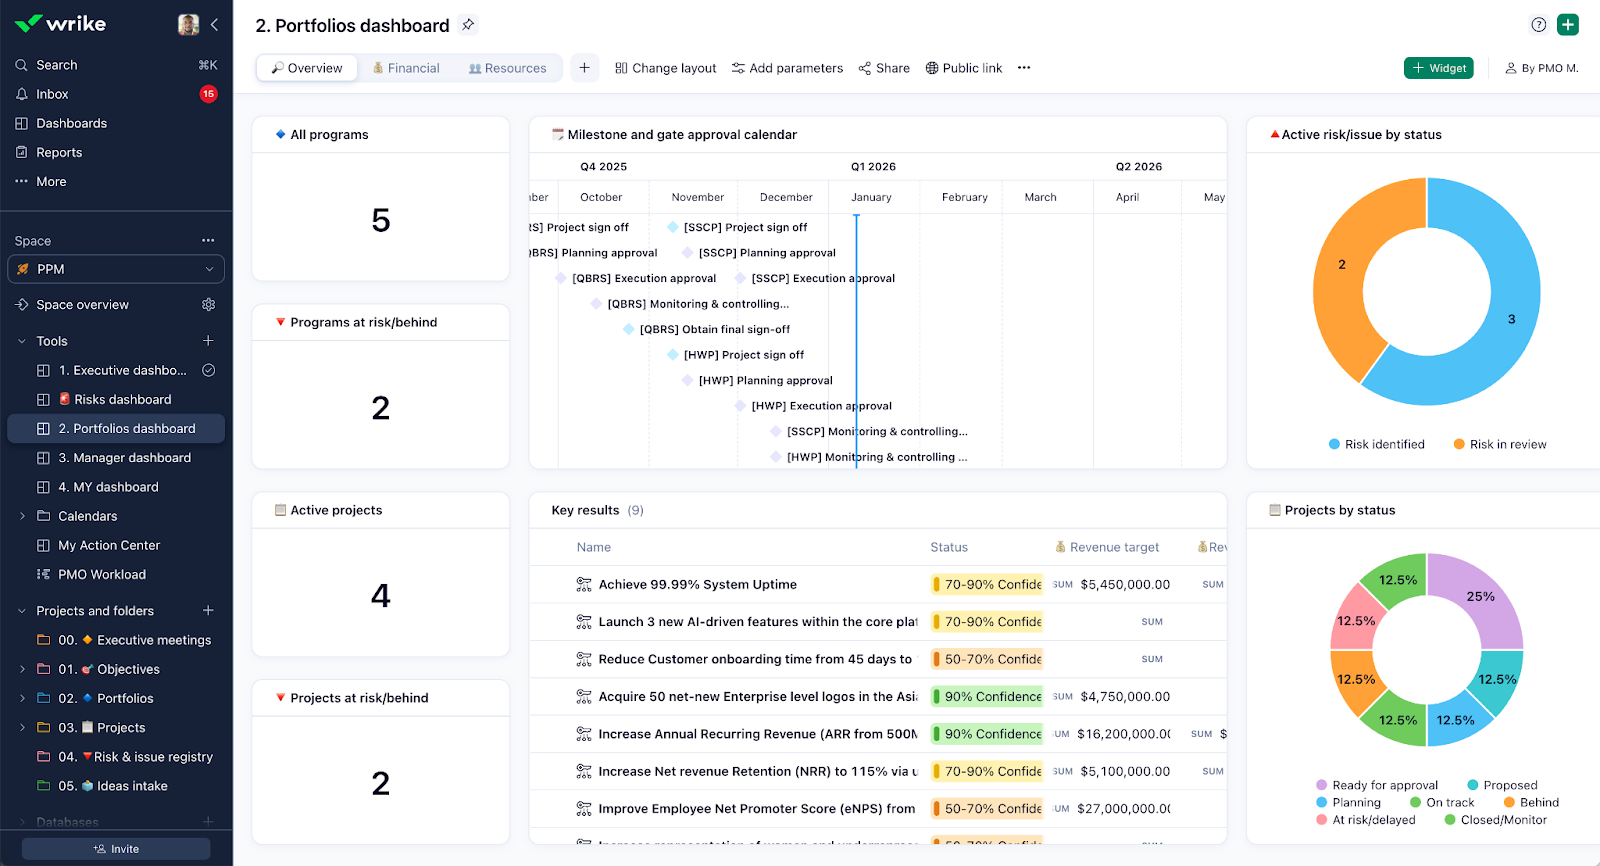The width and height of the screenshot is (1600, 866).
Task: Add a new tool with the plus
Action: pyautogui.click(x=208, y=341)
